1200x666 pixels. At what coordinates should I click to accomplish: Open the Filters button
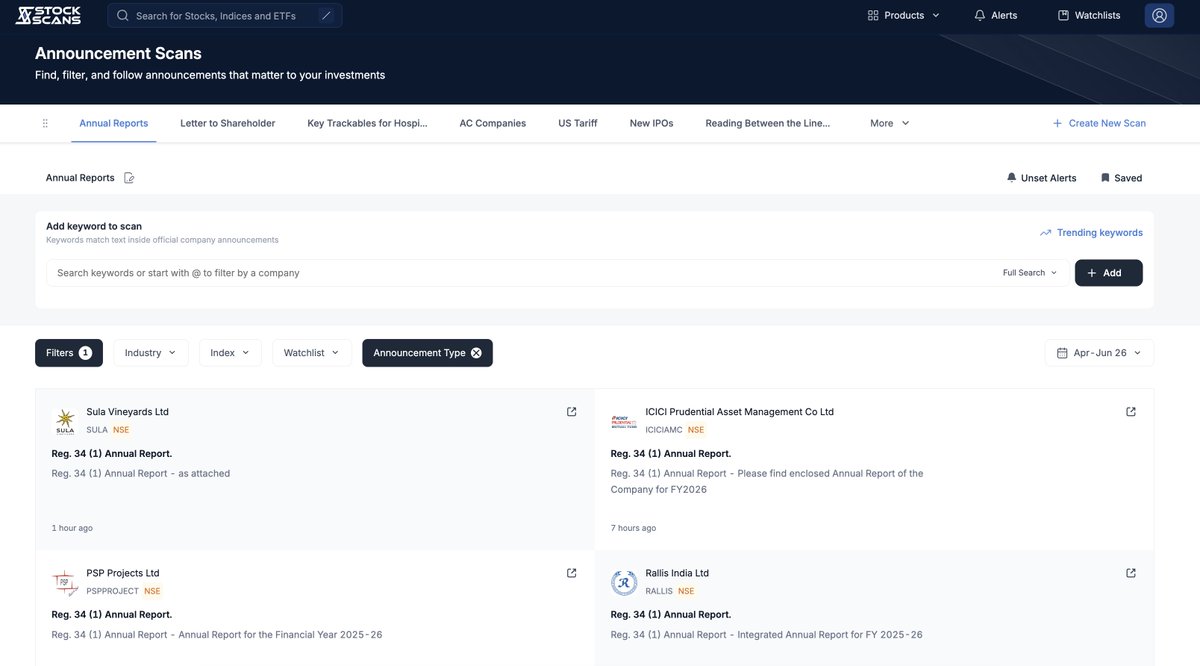click(69, 353)
